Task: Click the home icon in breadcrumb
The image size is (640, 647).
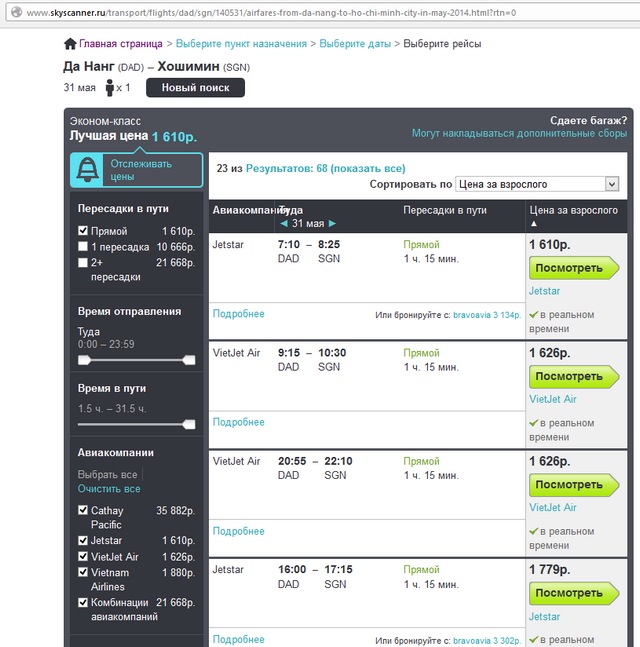Action: (70, 43)
